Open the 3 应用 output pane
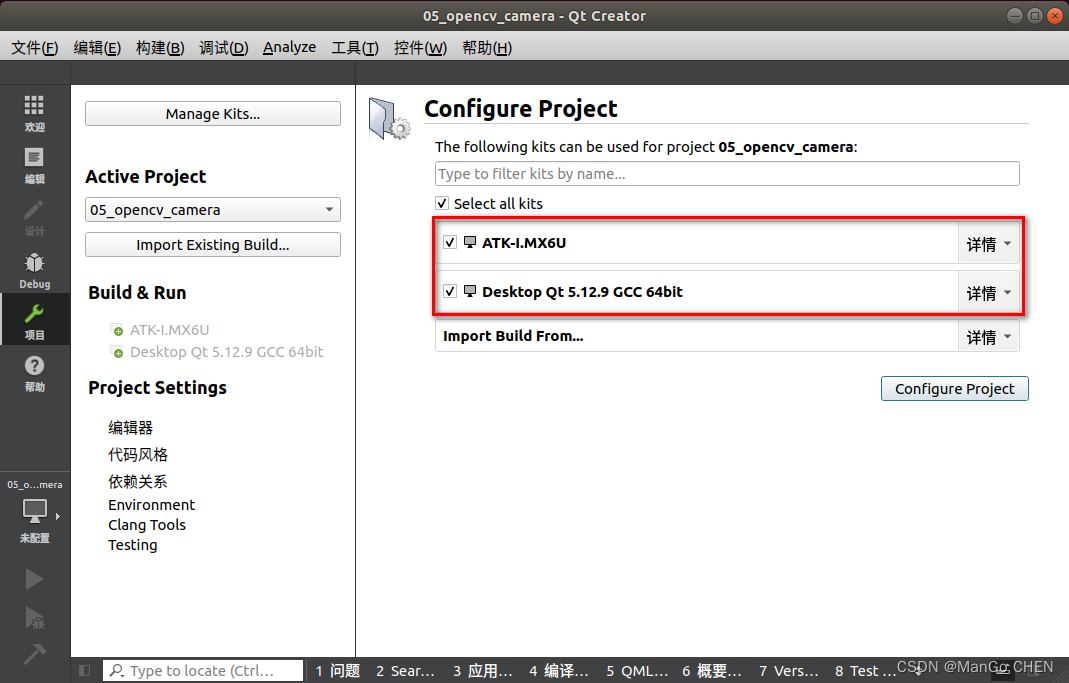Screen dimensions: 1069x683 (x=483, y=671)
